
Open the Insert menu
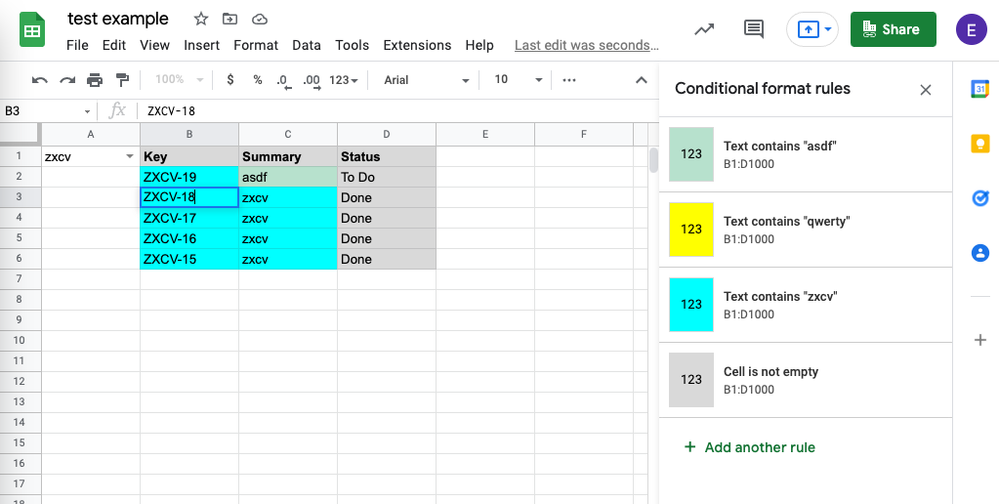click(201, 45)
